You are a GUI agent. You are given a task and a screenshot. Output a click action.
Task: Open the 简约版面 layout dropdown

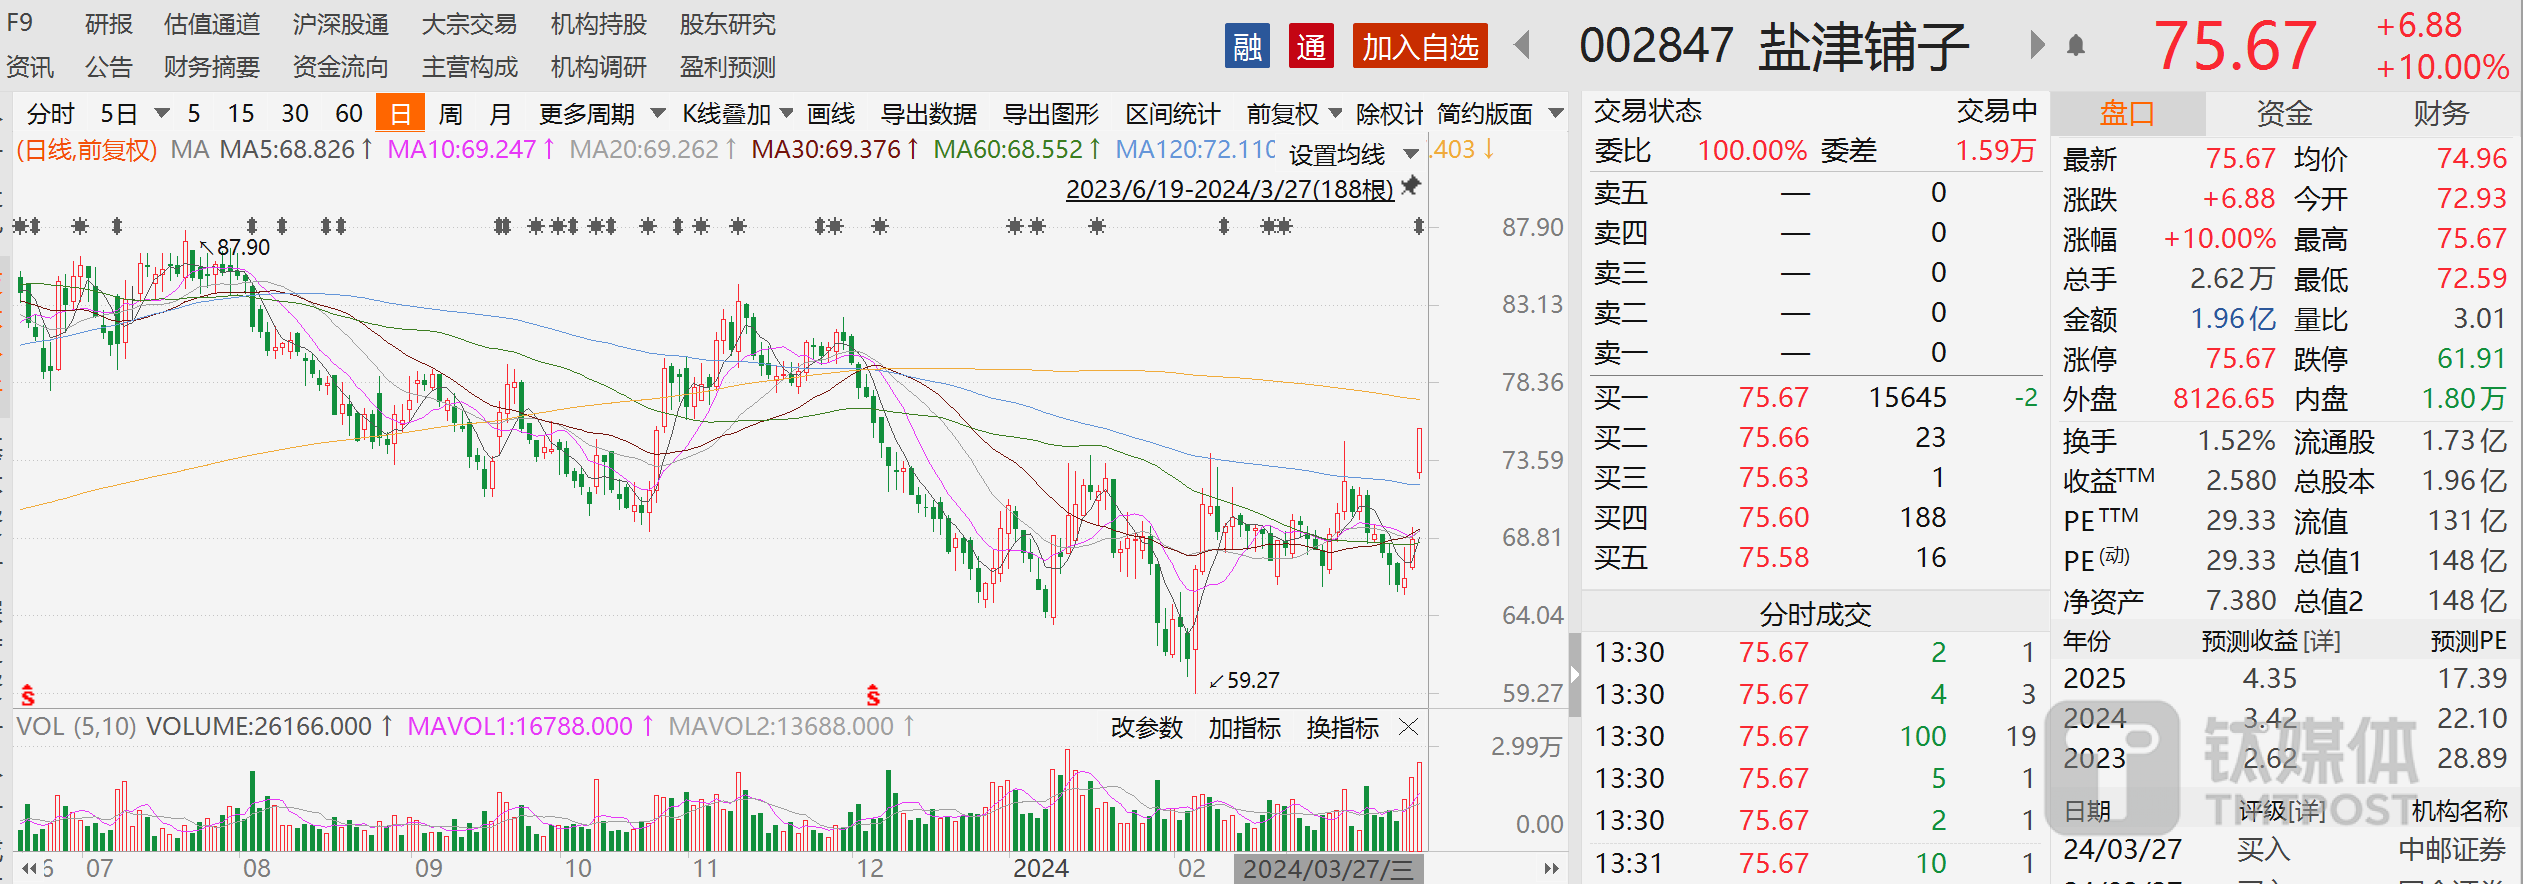pyautogui.click(x=1556, y=113)
